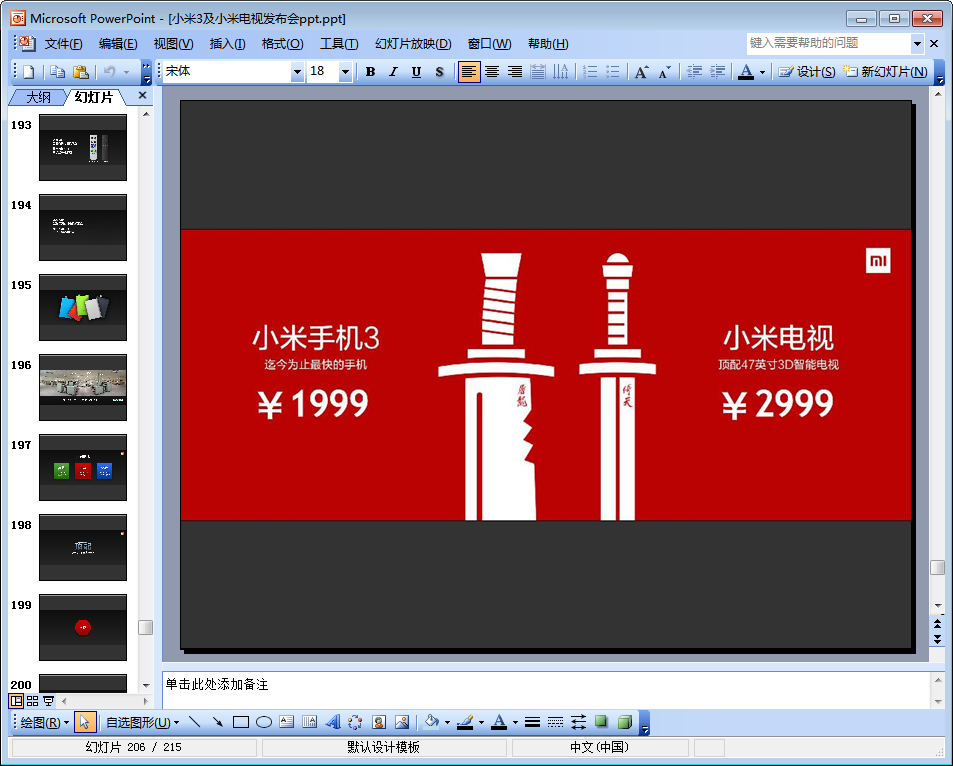Switch to the 幻灯片 slides tab

[94, 97]
